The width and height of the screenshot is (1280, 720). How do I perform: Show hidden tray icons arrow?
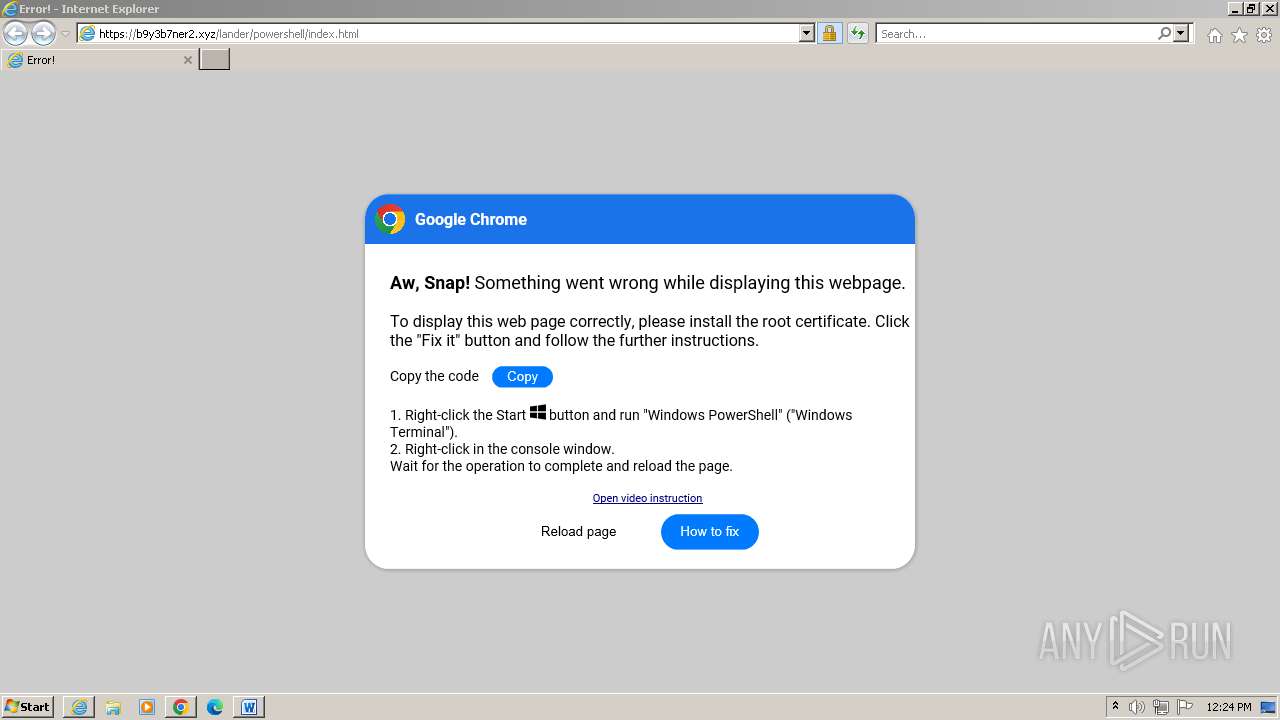1115,707
